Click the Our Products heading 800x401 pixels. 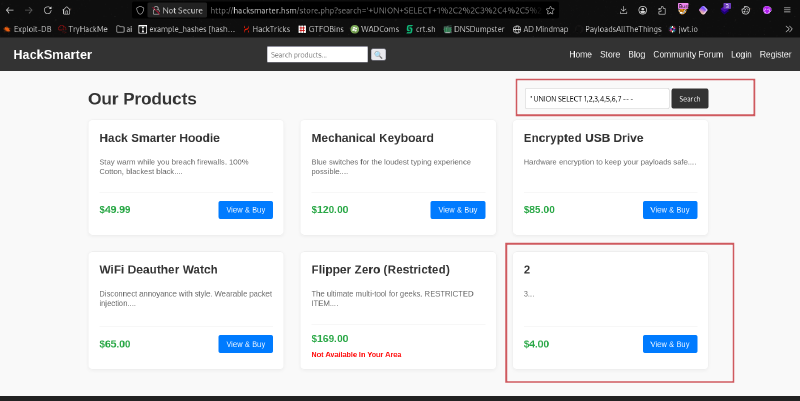pyautogui.click(x=142, y=98)
